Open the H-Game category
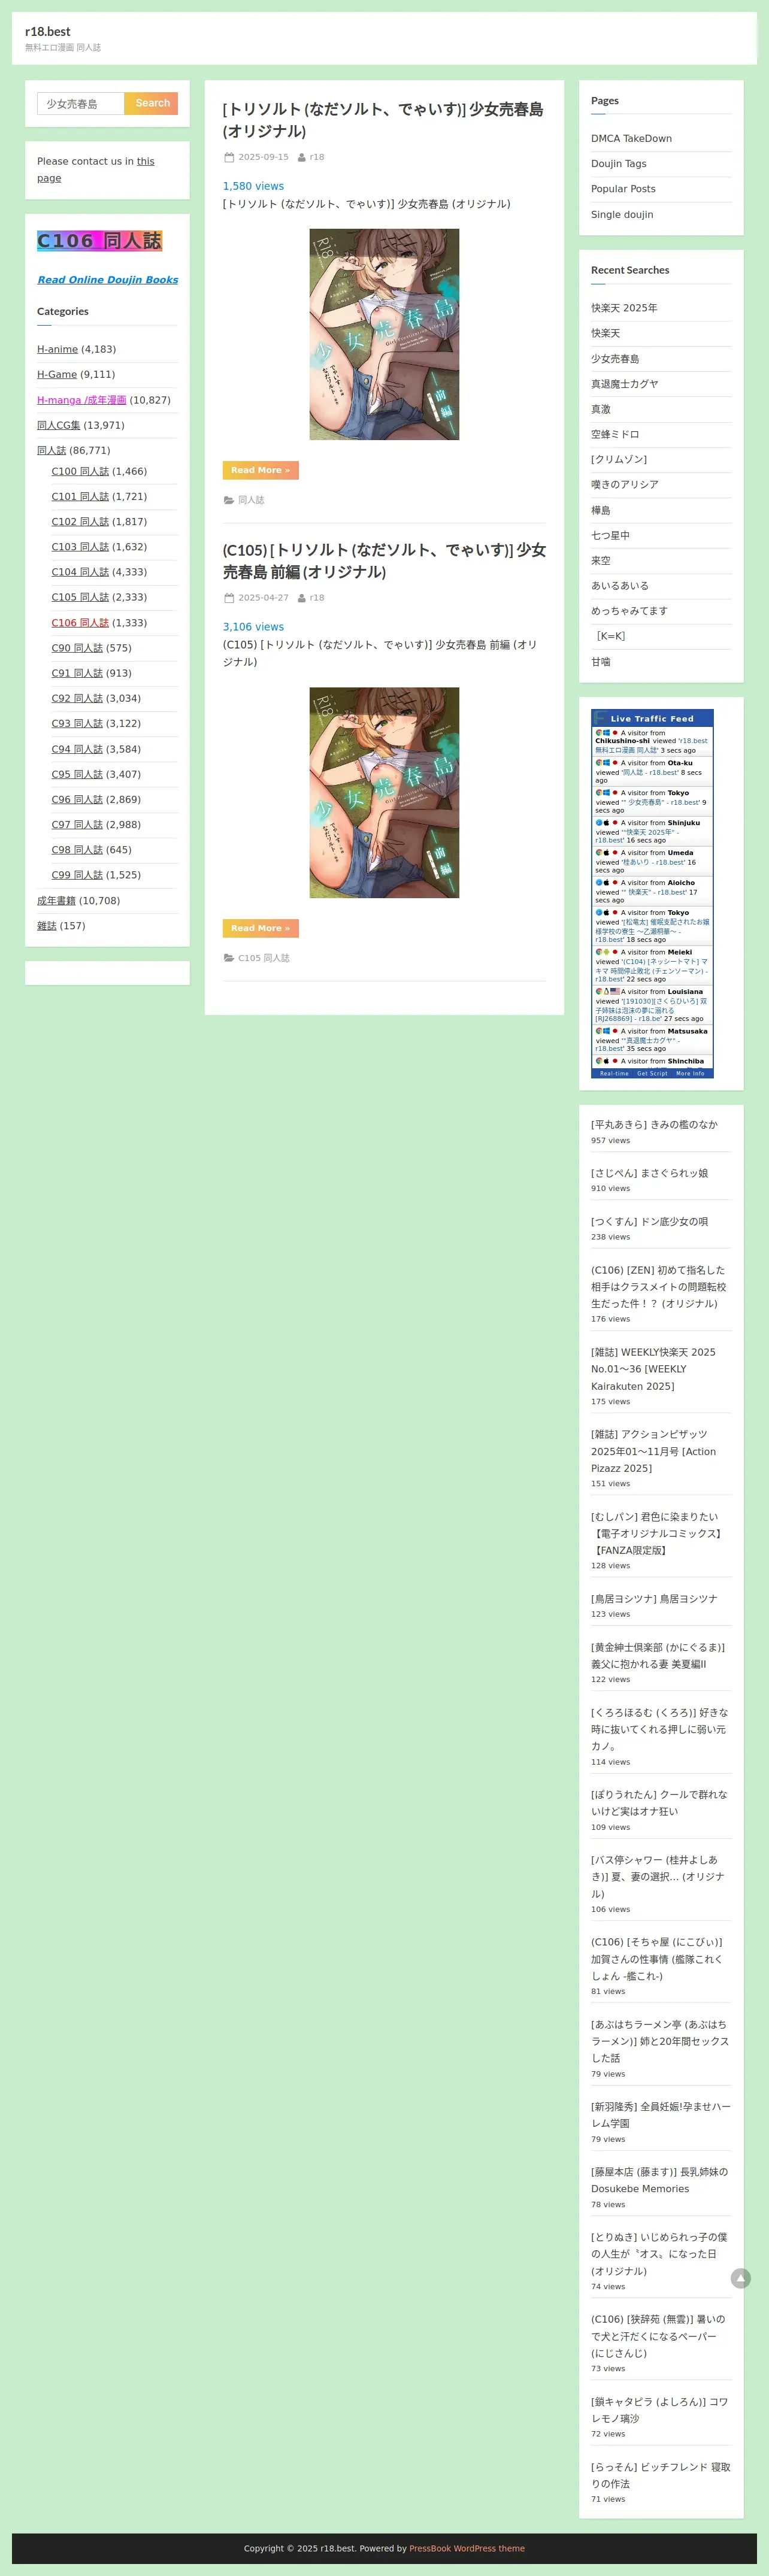The image size is (769, 2576). point(57,374)
